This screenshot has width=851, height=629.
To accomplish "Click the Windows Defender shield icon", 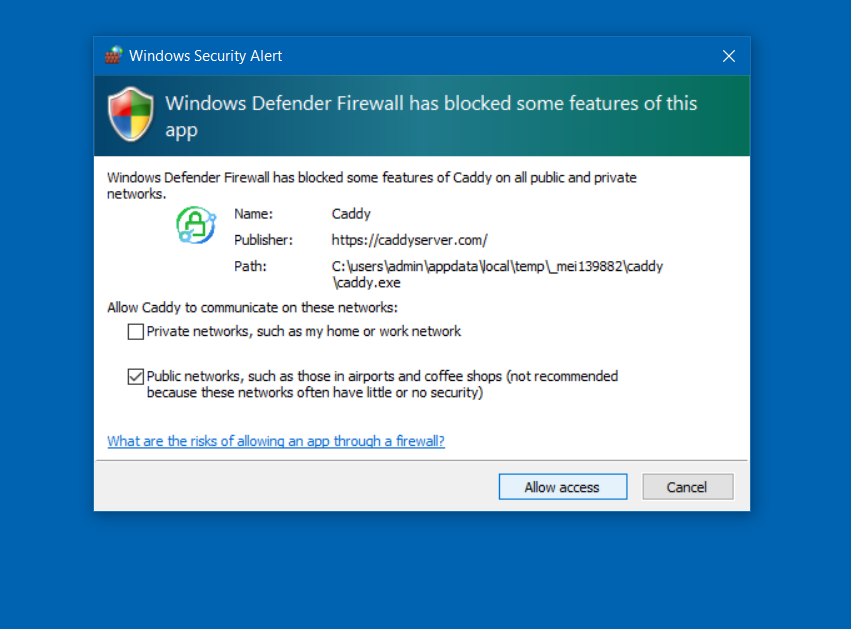I will (130, 115).
